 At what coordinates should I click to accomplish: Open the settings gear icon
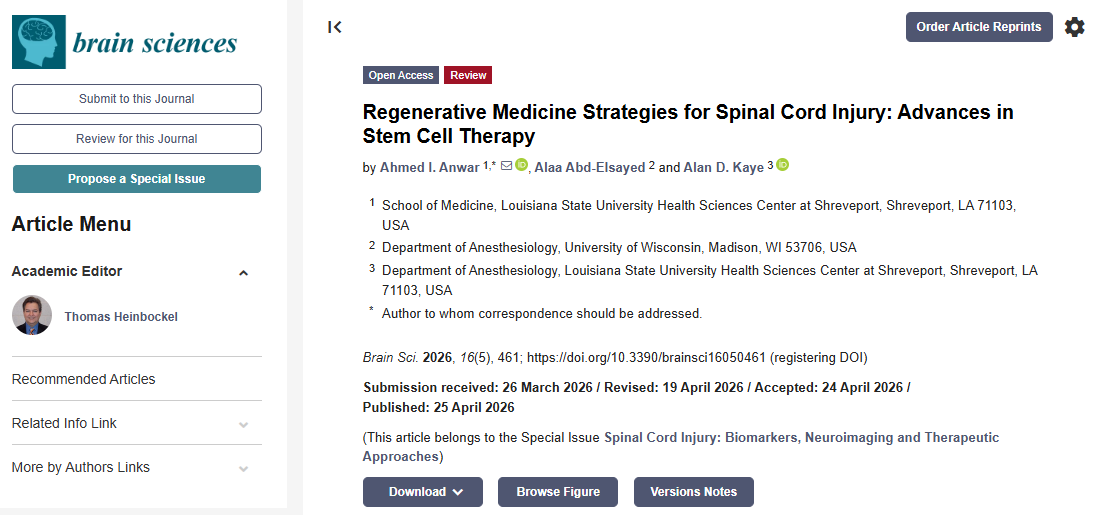coord(1074,27)
